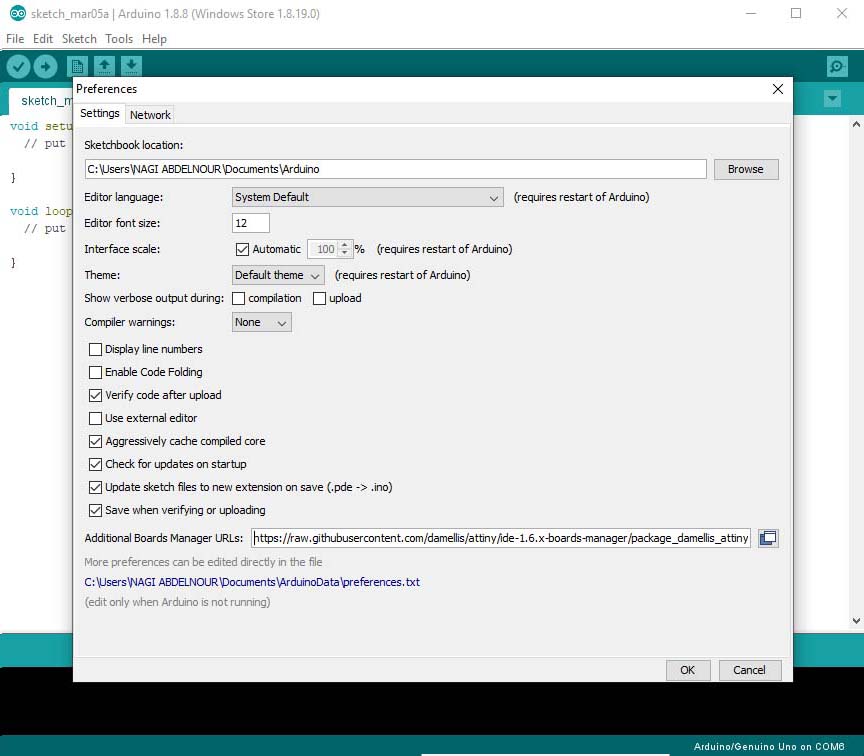Click the Browse button

(746, 169)
